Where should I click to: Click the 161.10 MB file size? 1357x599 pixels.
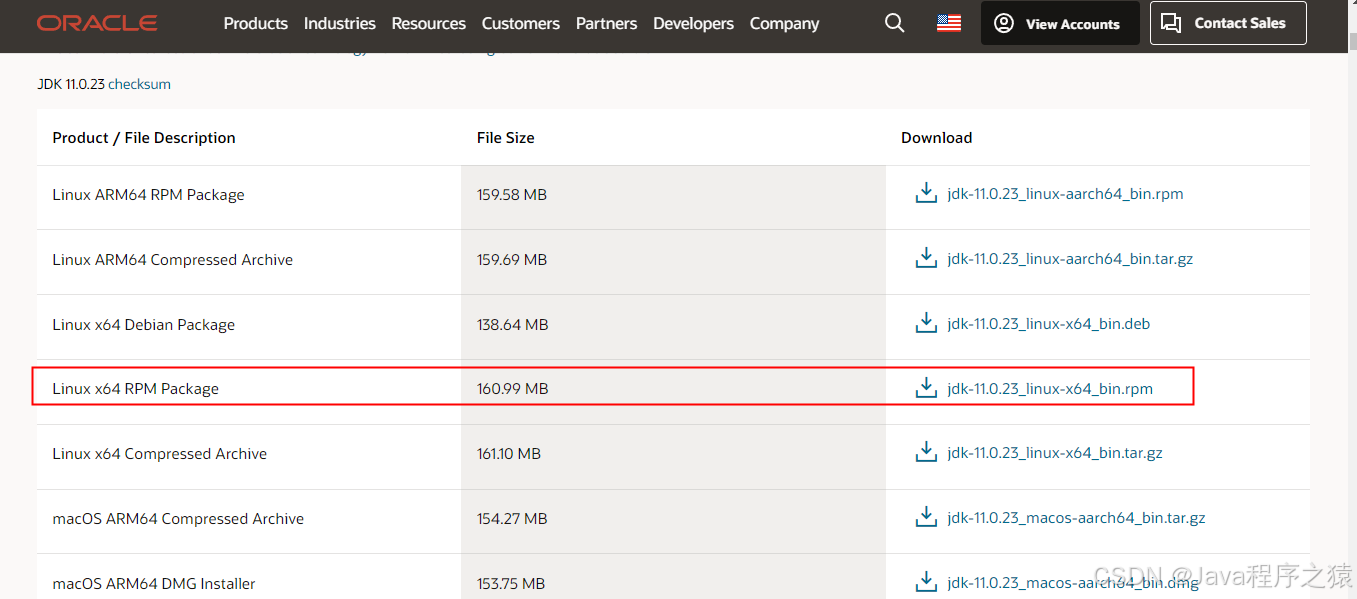tap(509, 454)
